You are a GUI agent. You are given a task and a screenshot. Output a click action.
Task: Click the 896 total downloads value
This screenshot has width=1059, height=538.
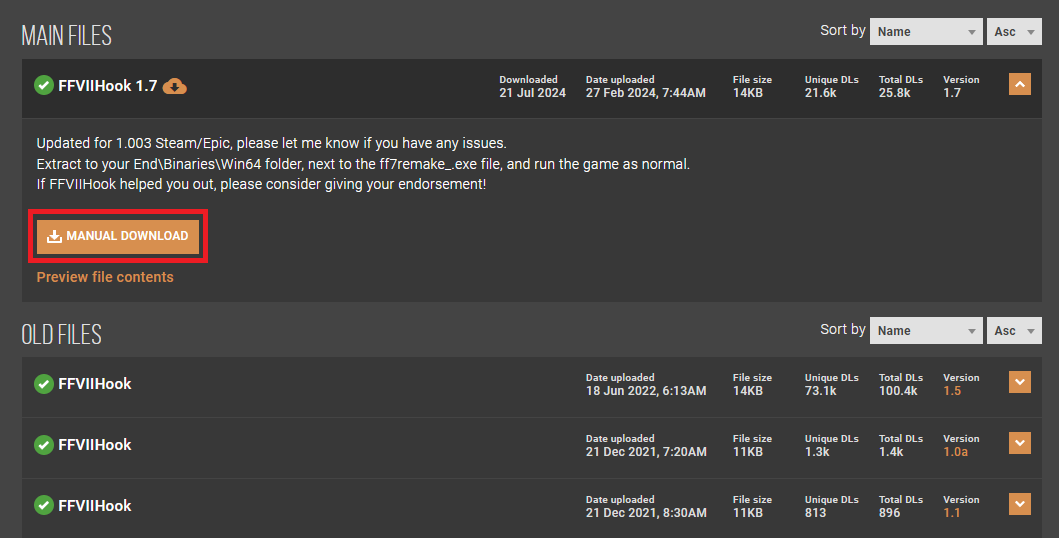point(889,513)
